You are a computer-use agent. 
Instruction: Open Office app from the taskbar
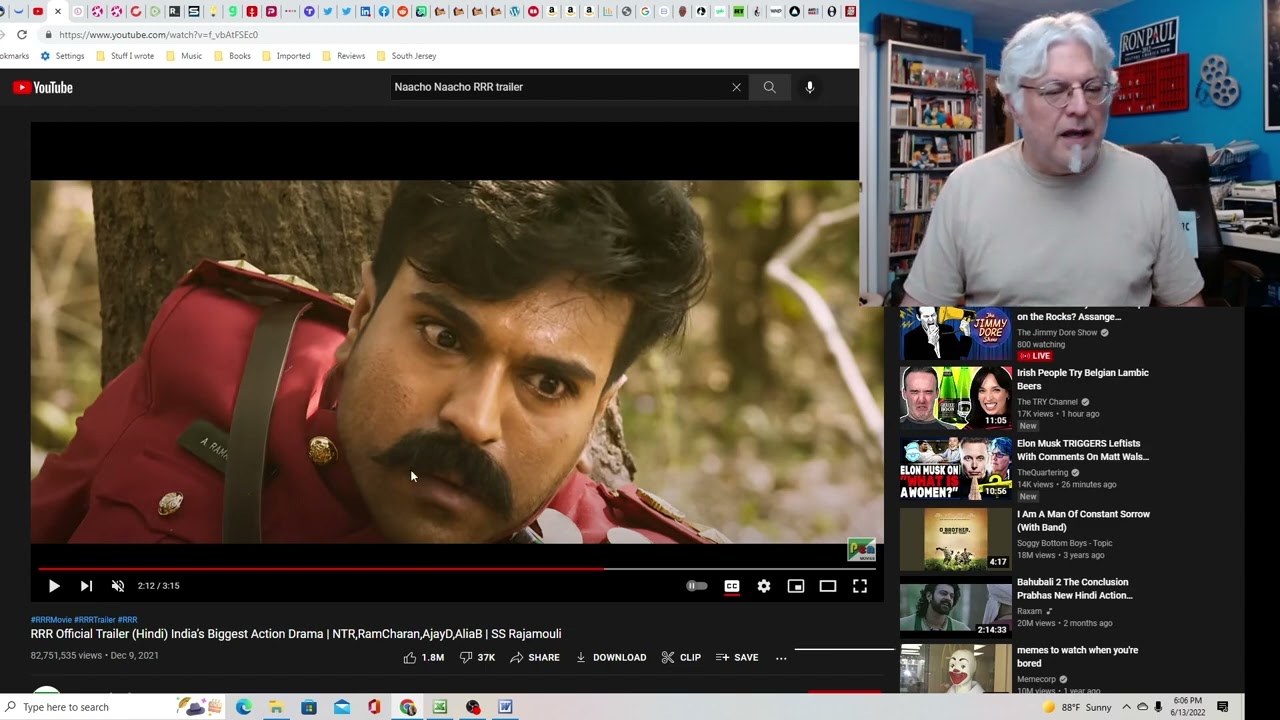coord(374,707)
